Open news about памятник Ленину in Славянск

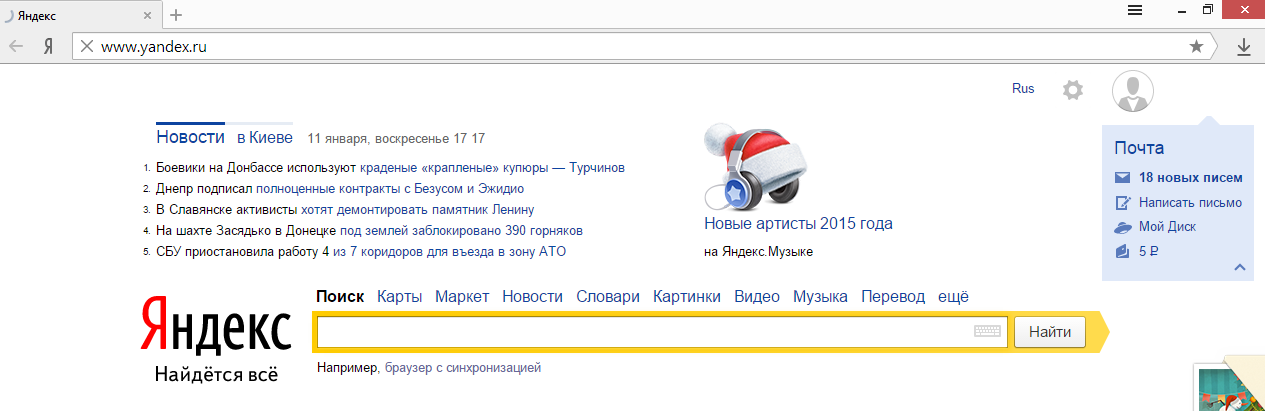click(345, 210)
